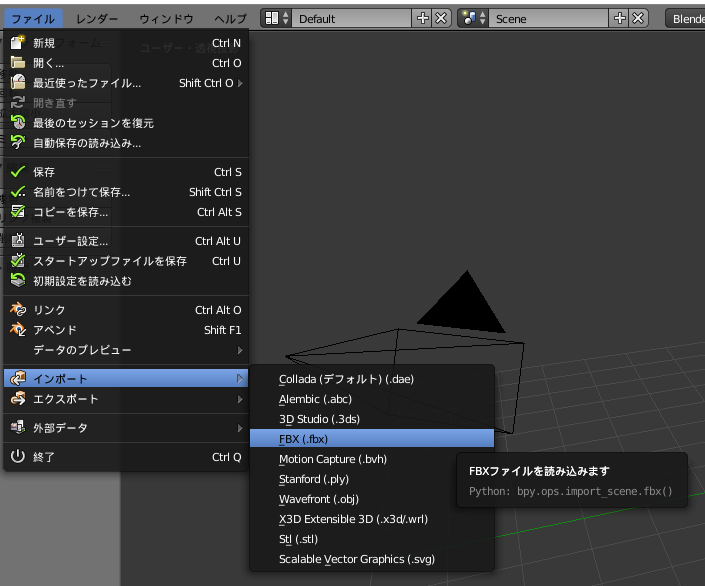Expand the 最近使ったファイル submenu arrow
The height and width of the screenshot is (586, 705).
240,83
